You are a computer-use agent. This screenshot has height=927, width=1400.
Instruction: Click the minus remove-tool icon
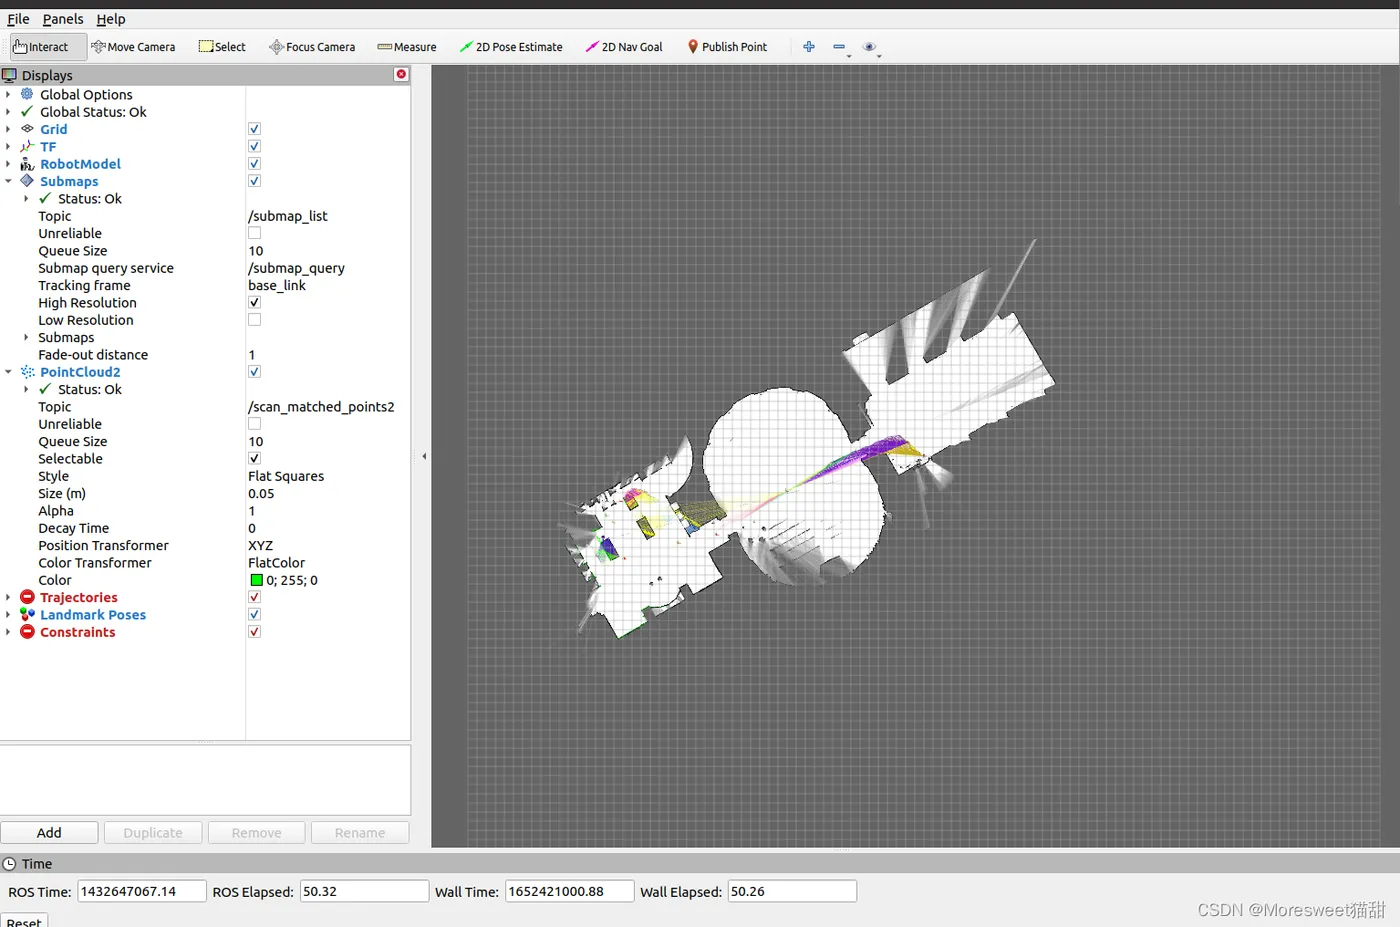click(x=839, y=47)
